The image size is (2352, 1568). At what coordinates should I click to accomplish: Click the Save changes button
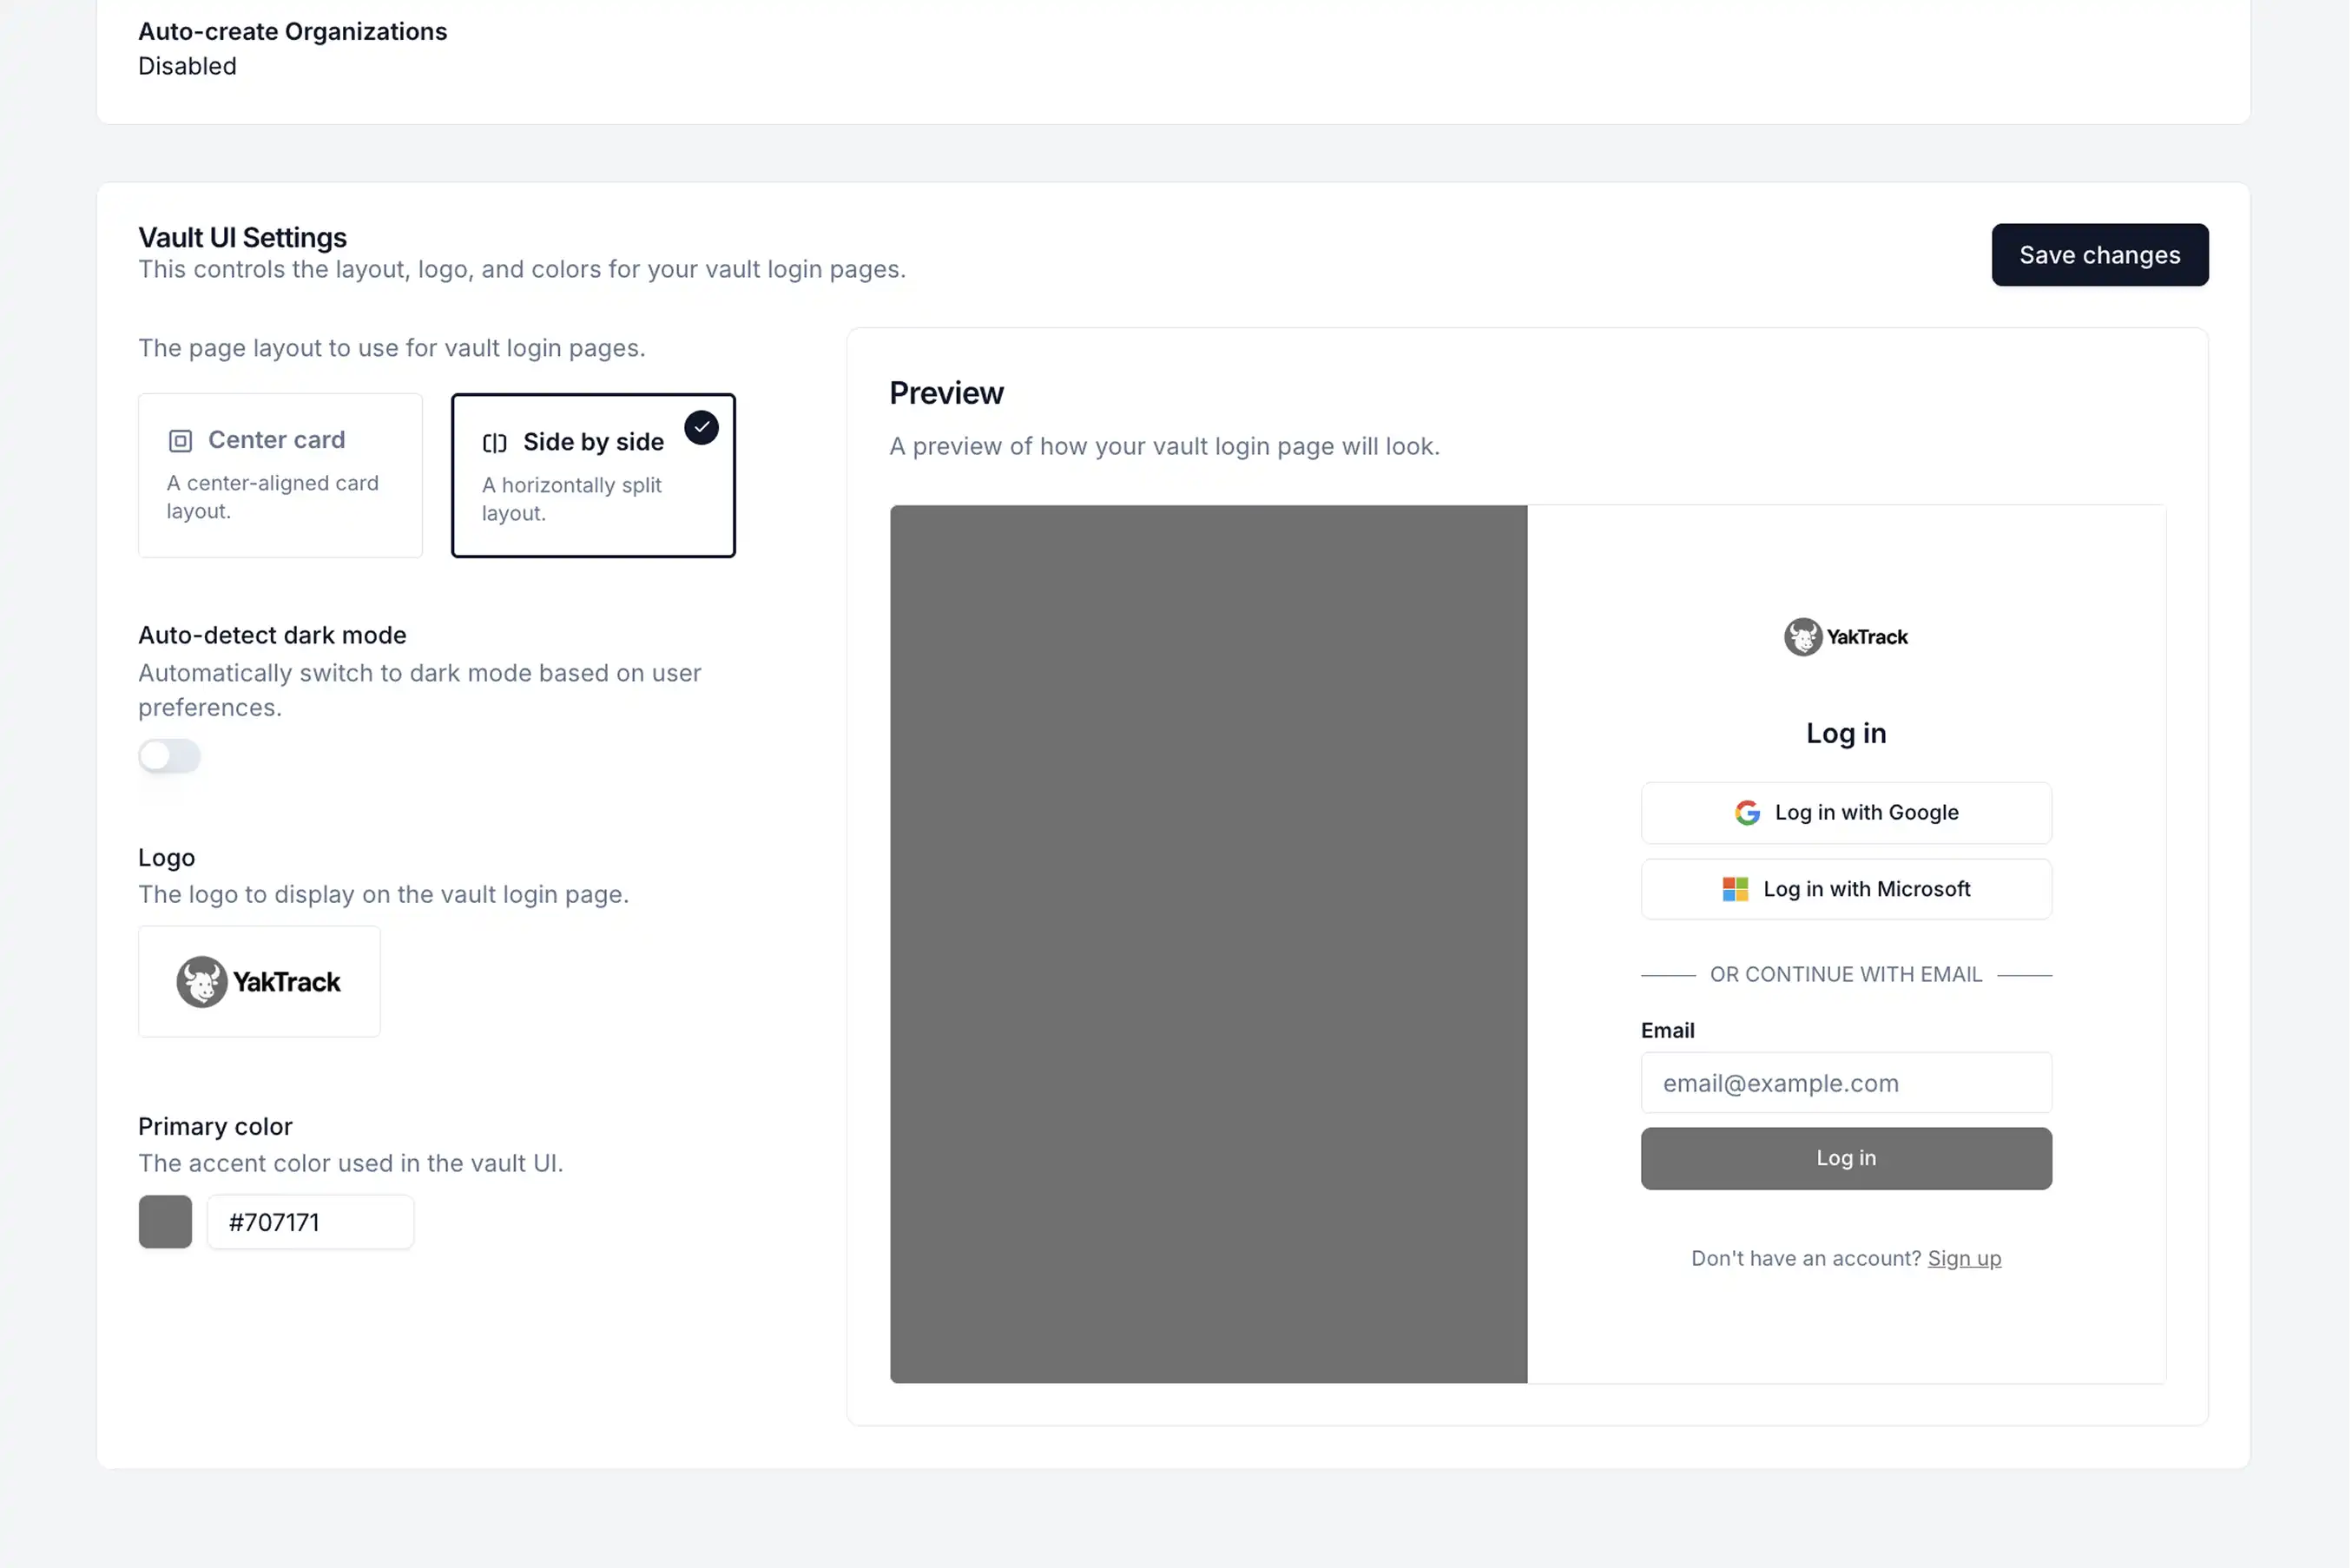pyautogui.click(x=2100, y=255)
